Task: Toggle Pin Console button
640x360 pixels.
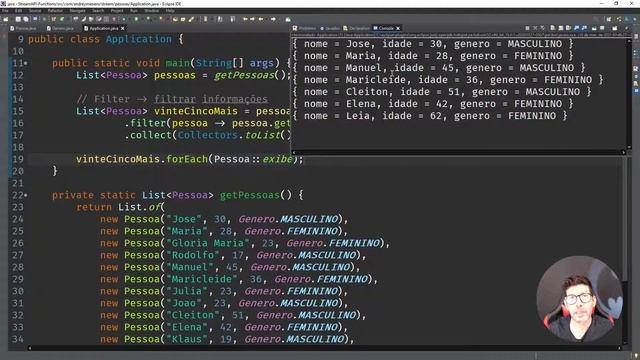Action: click(594, 28)
